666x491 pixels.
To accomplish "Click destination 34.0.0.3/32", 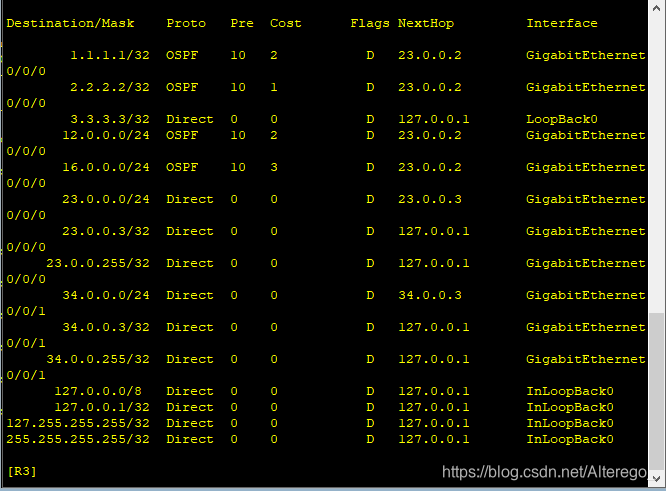I will pyautogui.click(x=106, y=327).
